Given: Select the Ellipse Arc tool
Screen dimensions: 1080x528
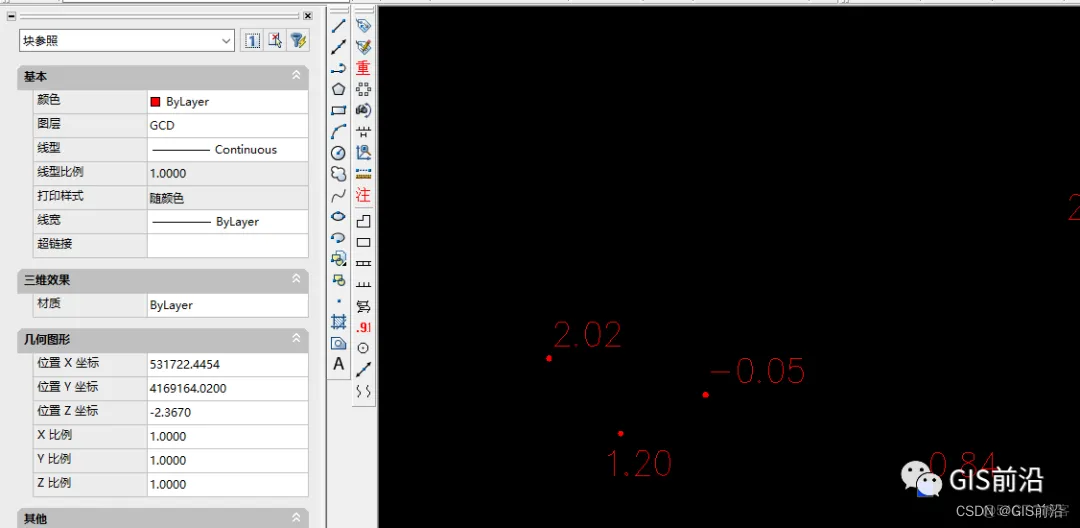Looking at the screenshot, I should point(338,237).
